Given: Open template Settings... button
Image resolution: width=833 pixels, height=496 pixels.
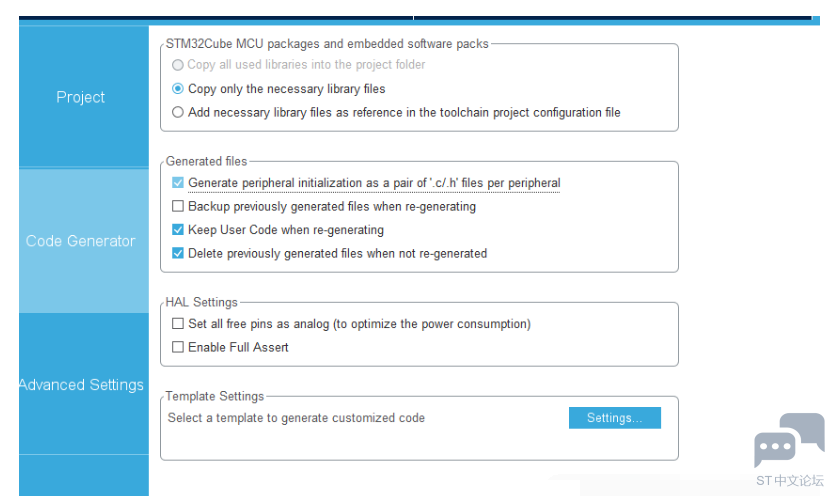Looking at the screenshot, I should [615, 418].
